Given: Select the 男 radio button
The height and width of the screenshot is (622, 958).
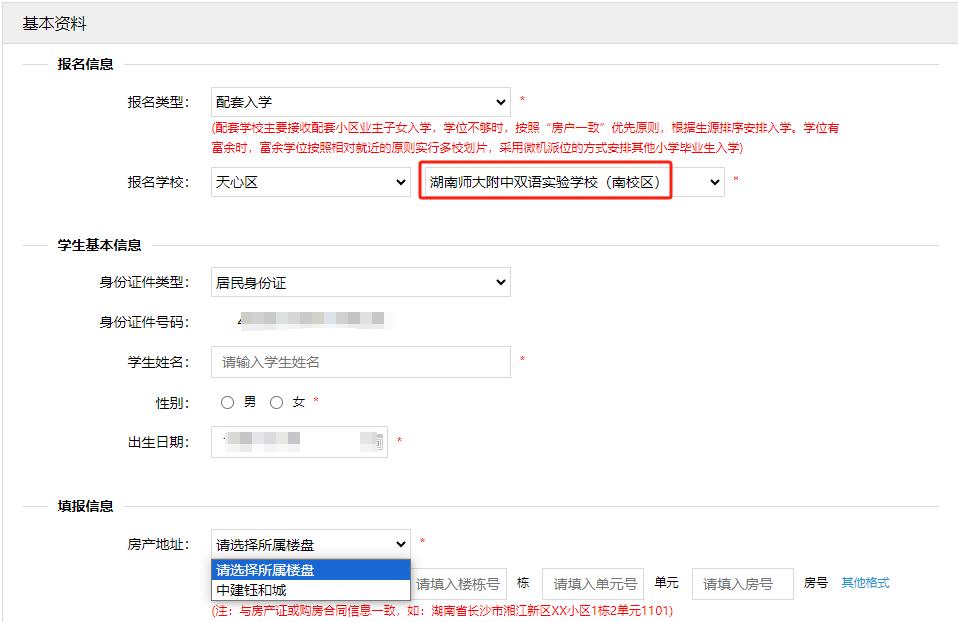Looking at the screenshot, I should [228, 402].
